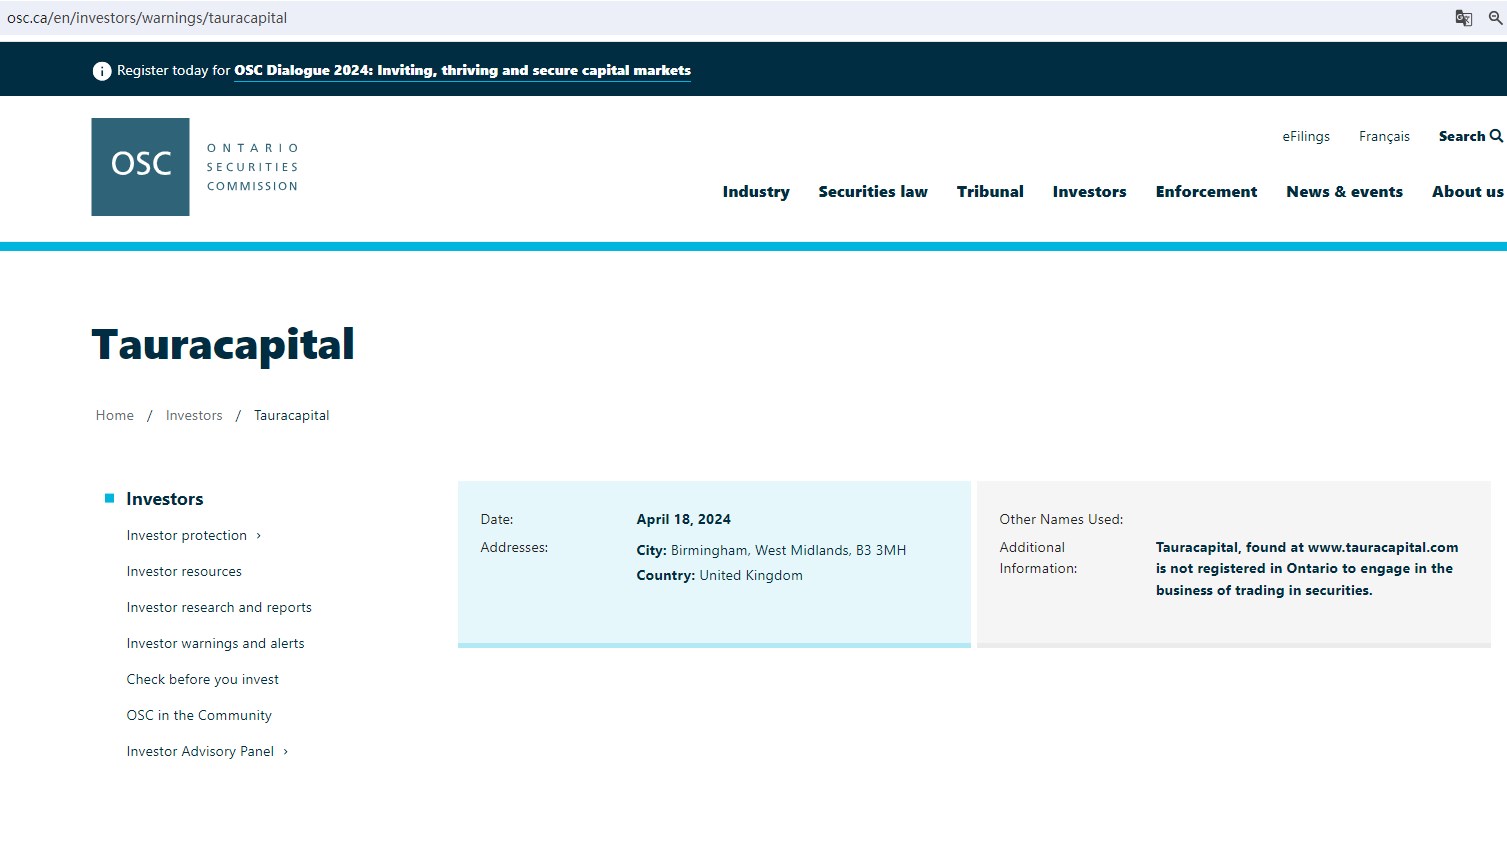Screen dimensions: 1507x841
Task: Go to Investors breadcrumb link
Action: [x=194, y=416]
